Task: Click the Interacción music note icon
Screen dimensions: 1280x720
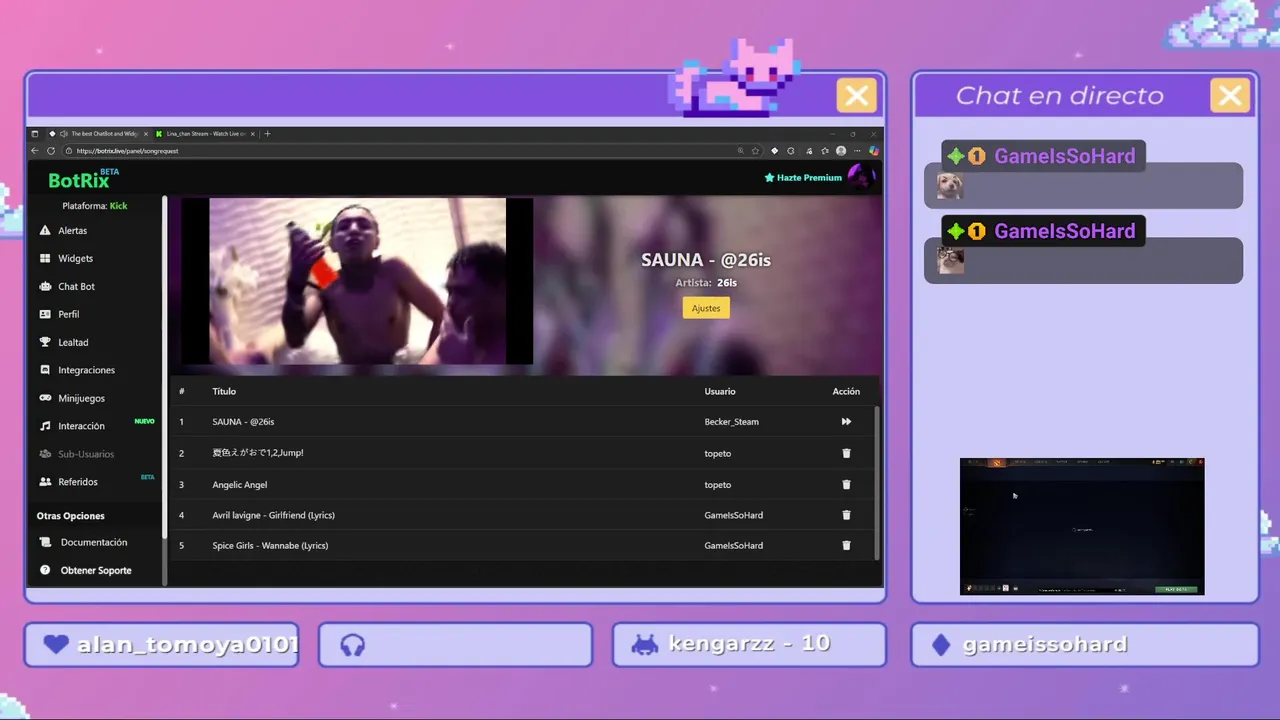Action: coord(45,426)
